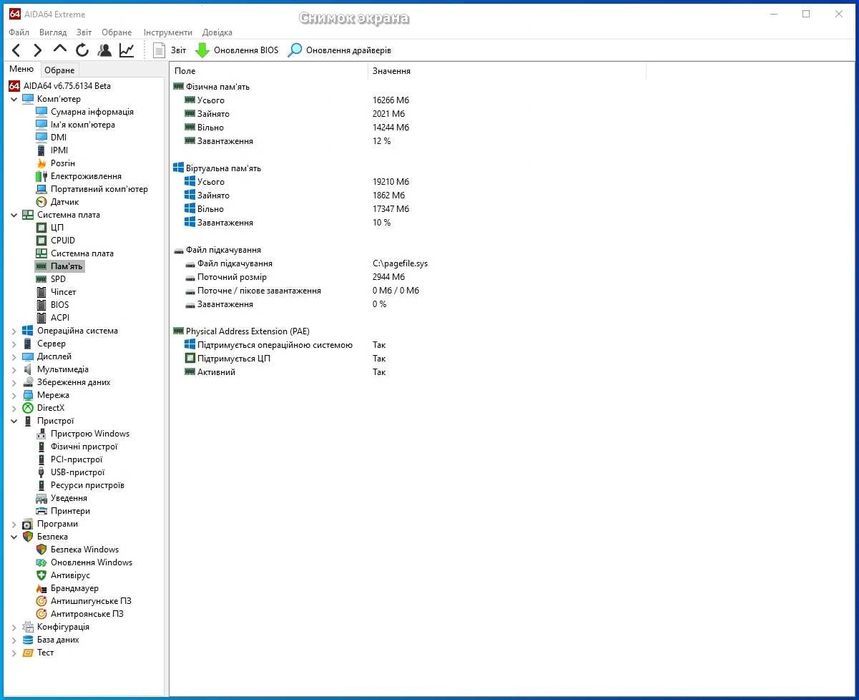Open the Інструменти menu
Screen dimensions: 859x700
168,32
